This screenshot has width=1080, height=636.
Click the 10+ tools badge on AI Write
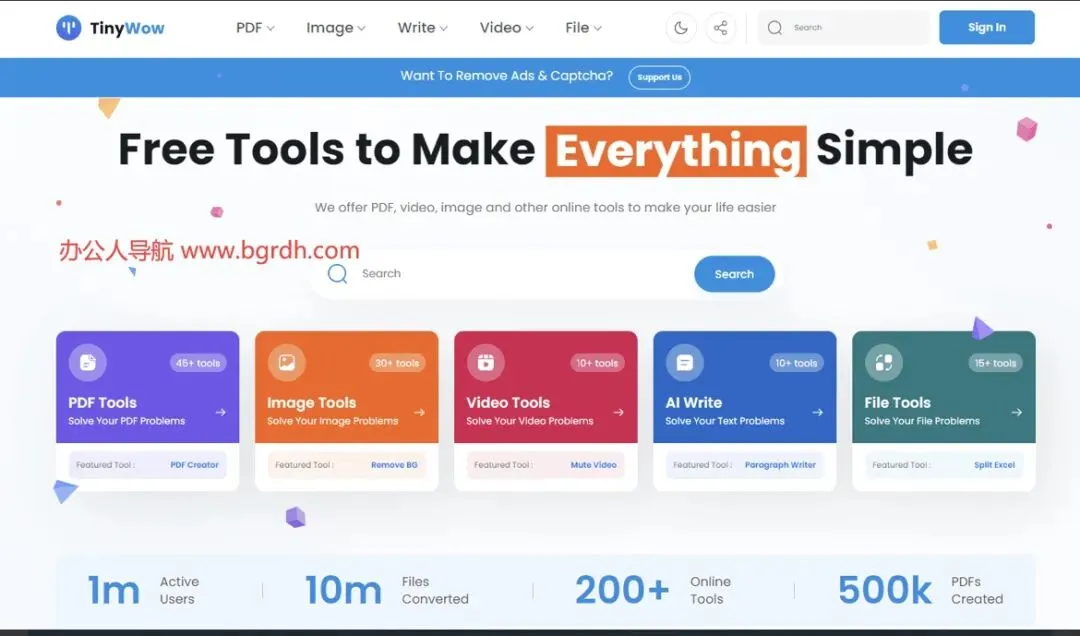coord(796,363)
